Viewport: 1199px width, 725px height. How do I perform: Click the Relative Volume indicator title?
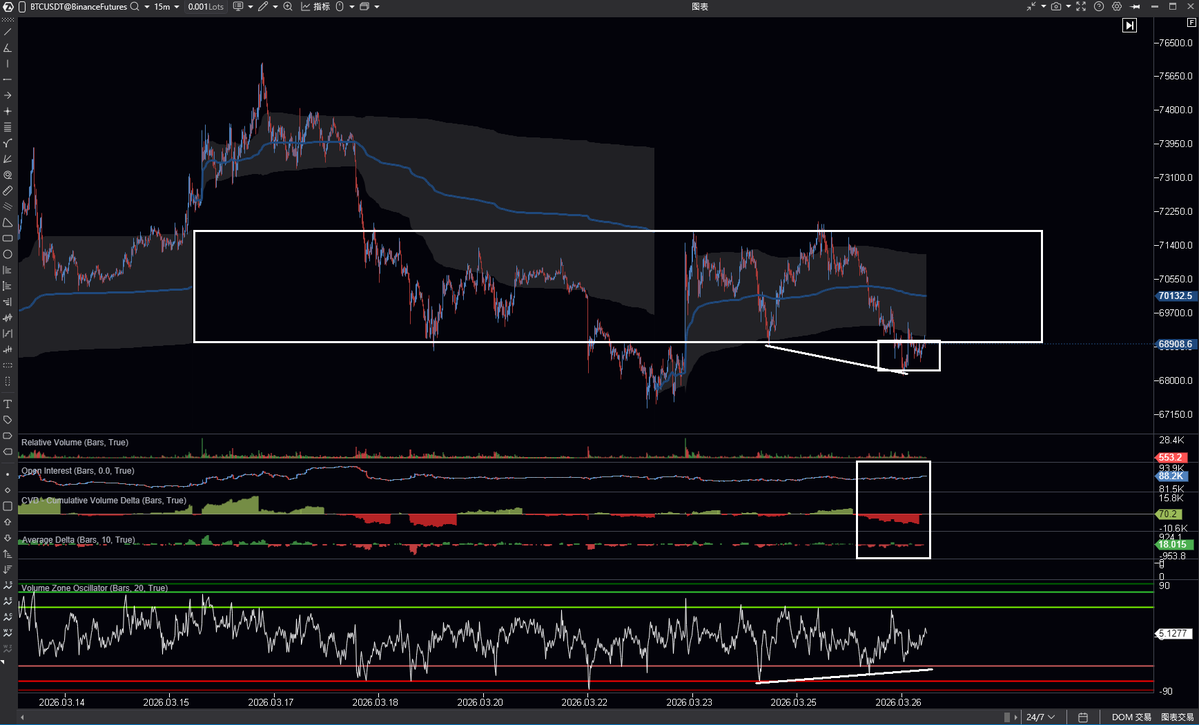click(75, 443)
